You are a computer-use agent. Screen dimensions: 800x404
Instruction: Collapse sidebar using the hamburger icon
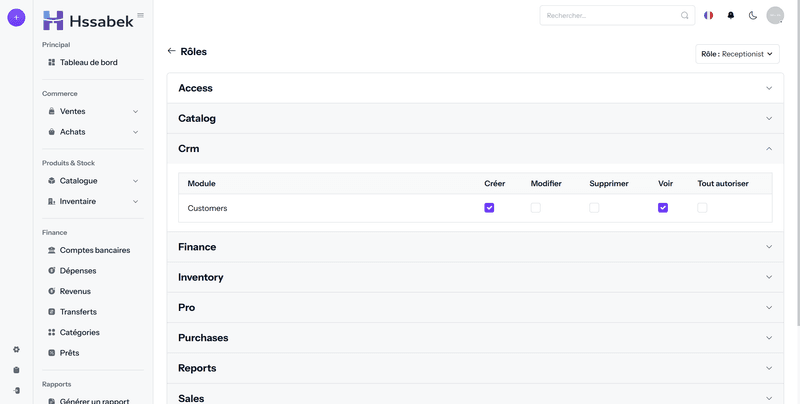tap(140, 15)
